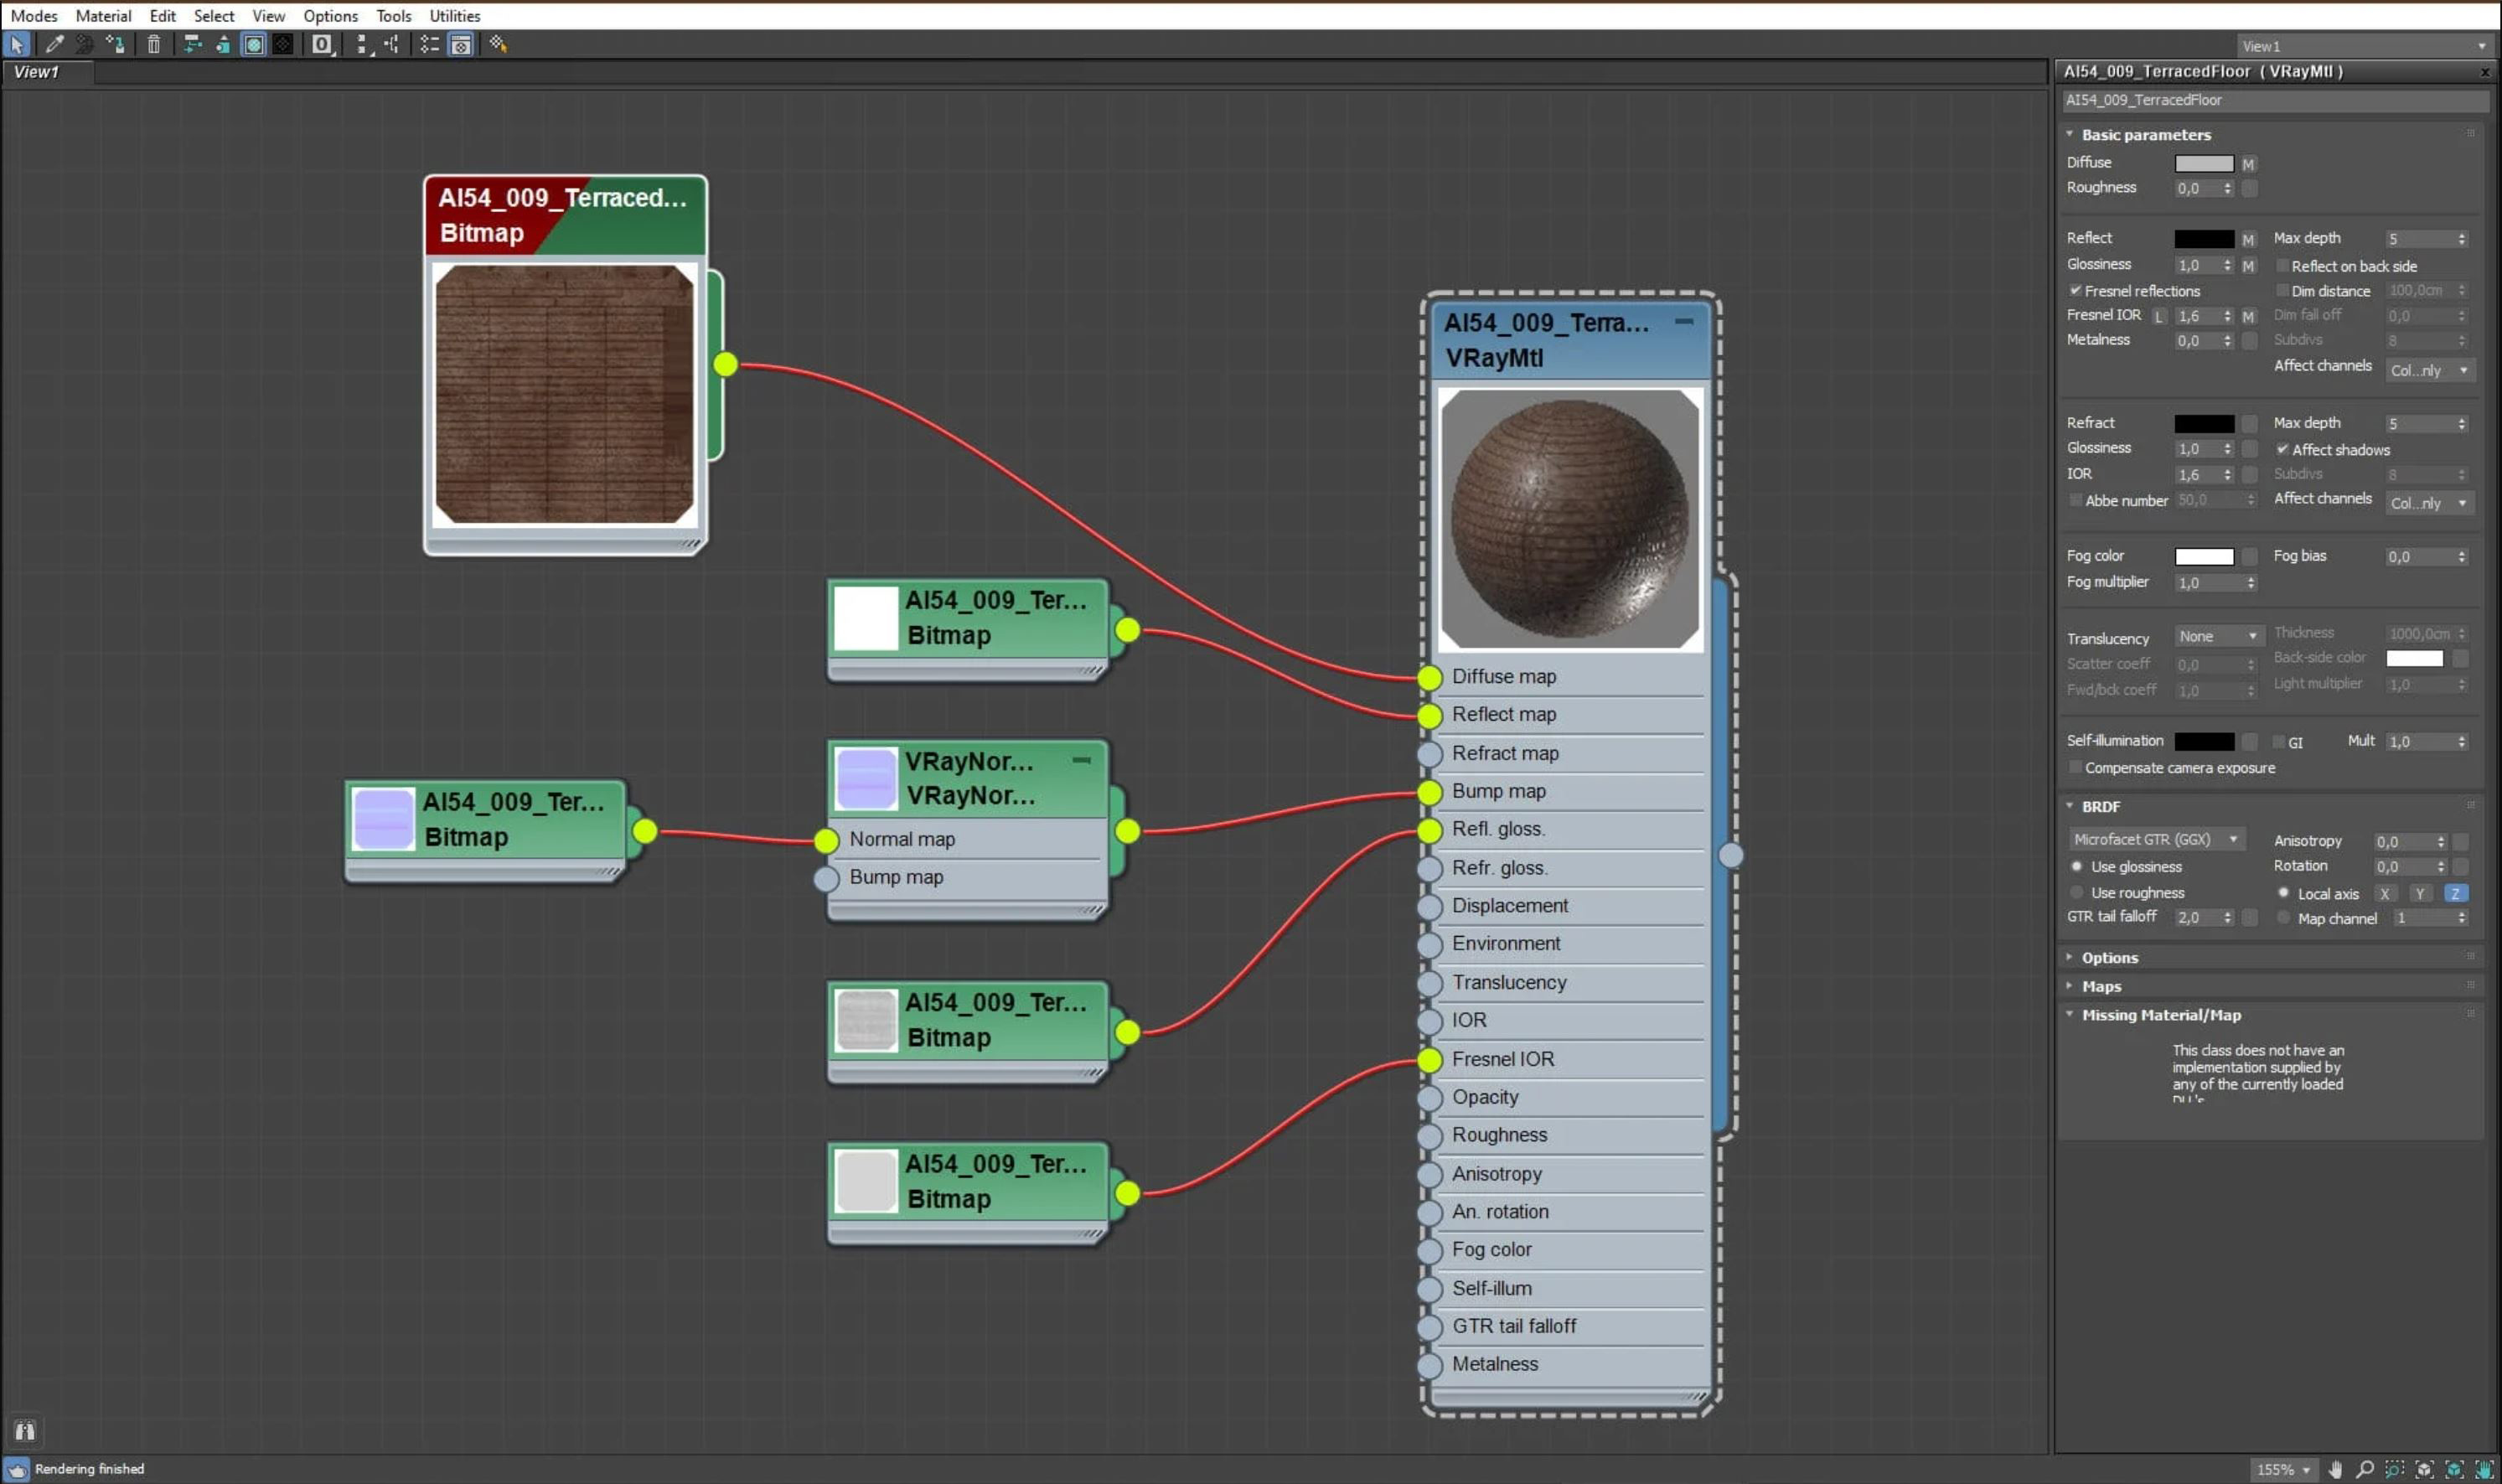Image resolution: width=2502 pixels, height=1484 pixels.
Task: Open the Utilities menu
Action: point(454,15)
